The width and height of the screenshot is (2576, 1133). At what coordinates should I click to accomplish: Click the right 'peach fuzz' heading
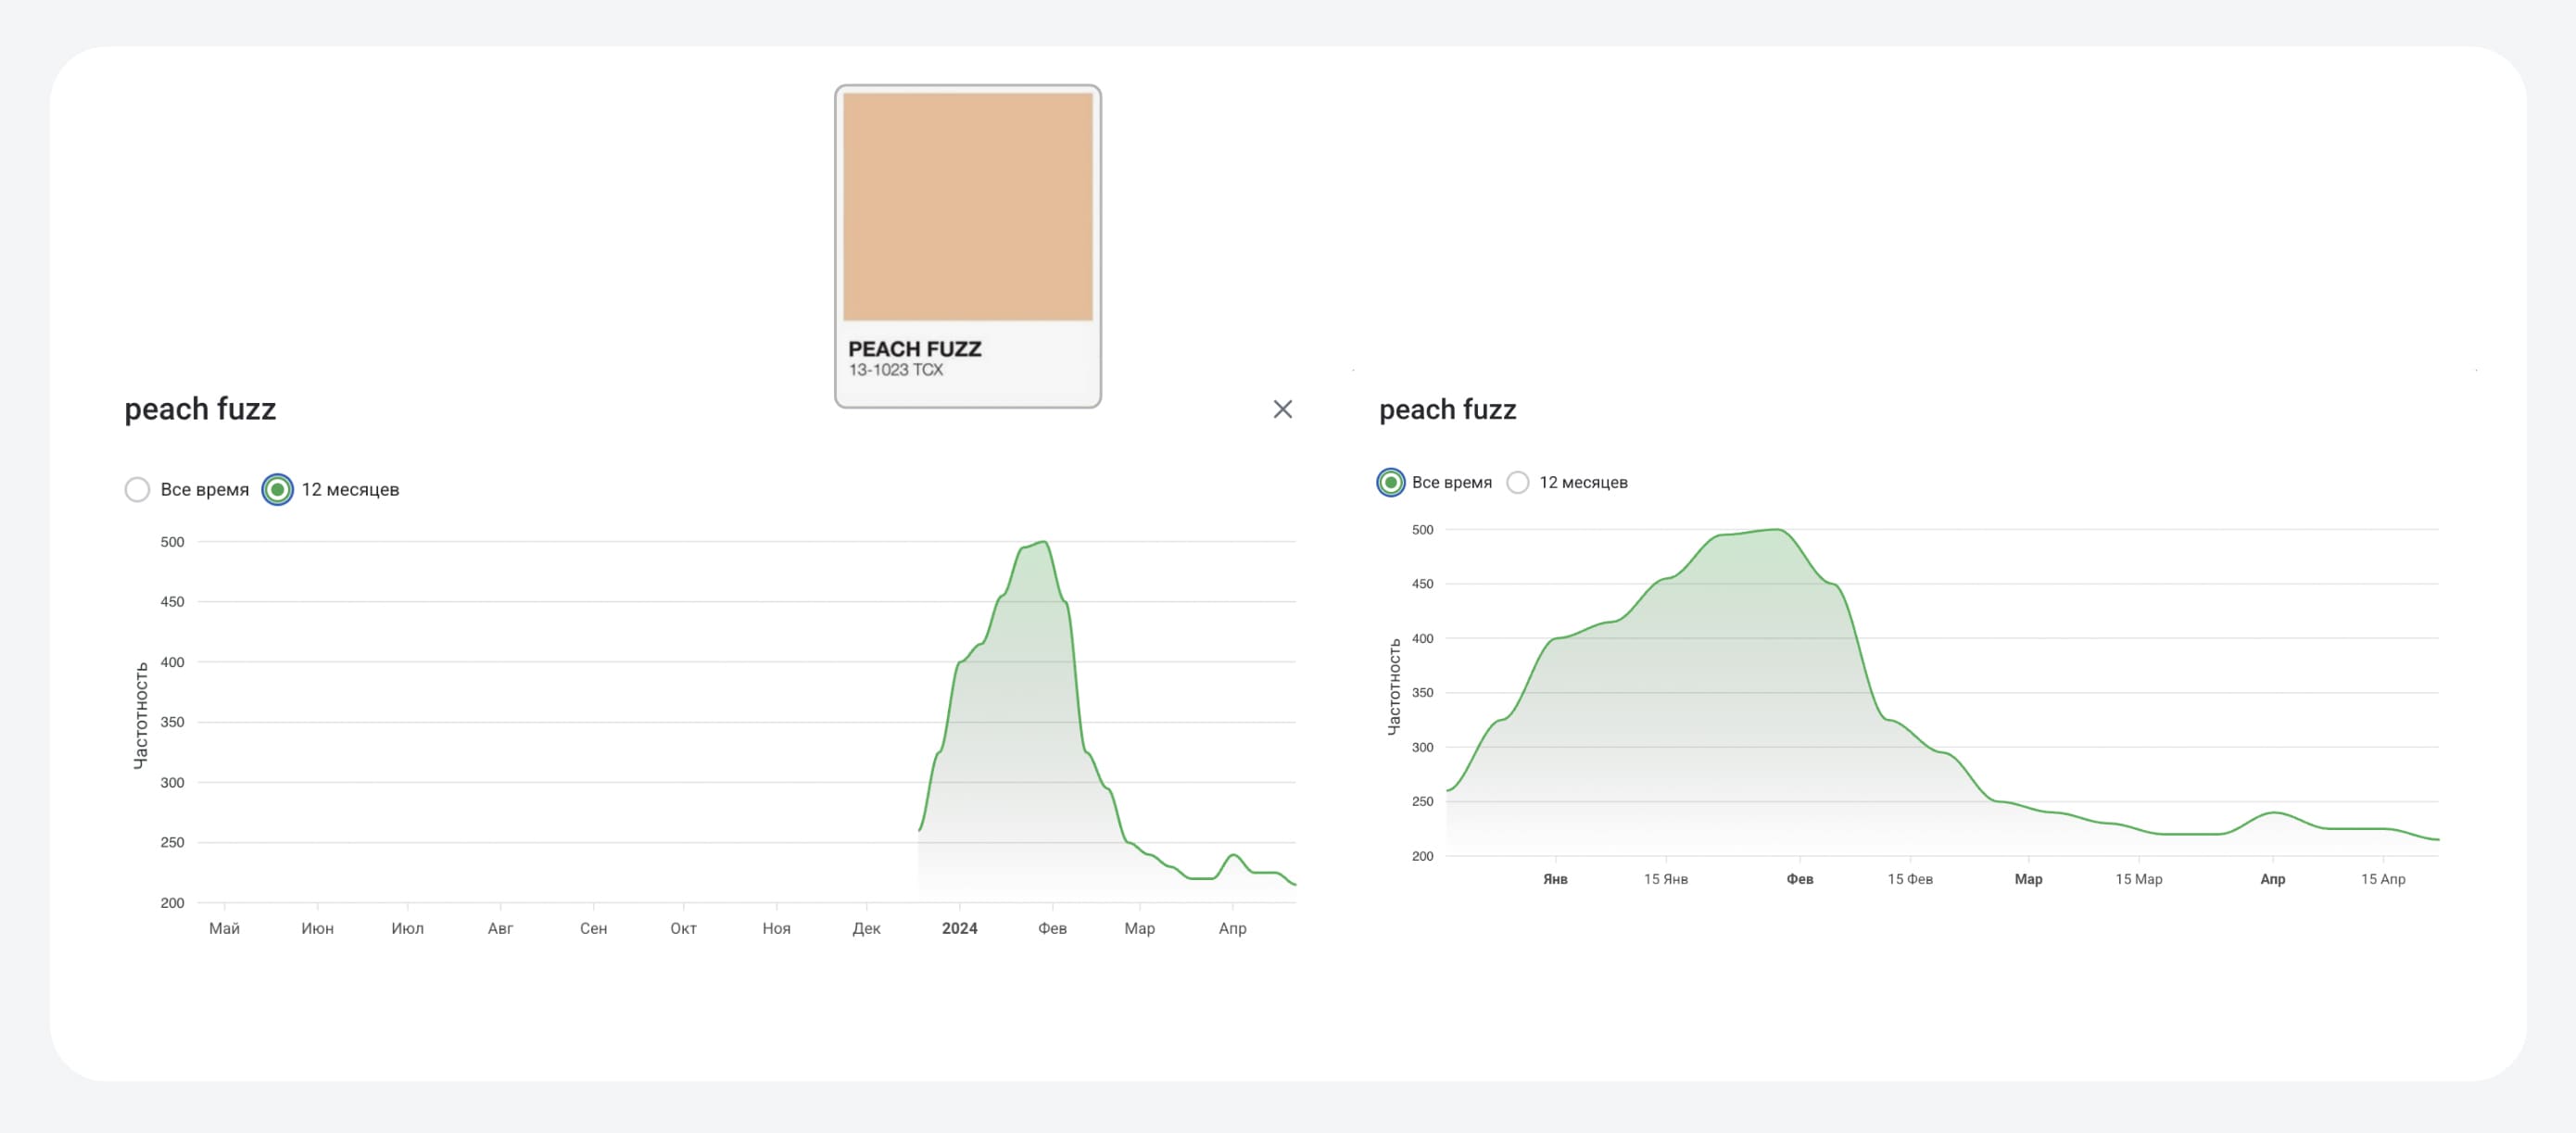tap(1447, 409)
